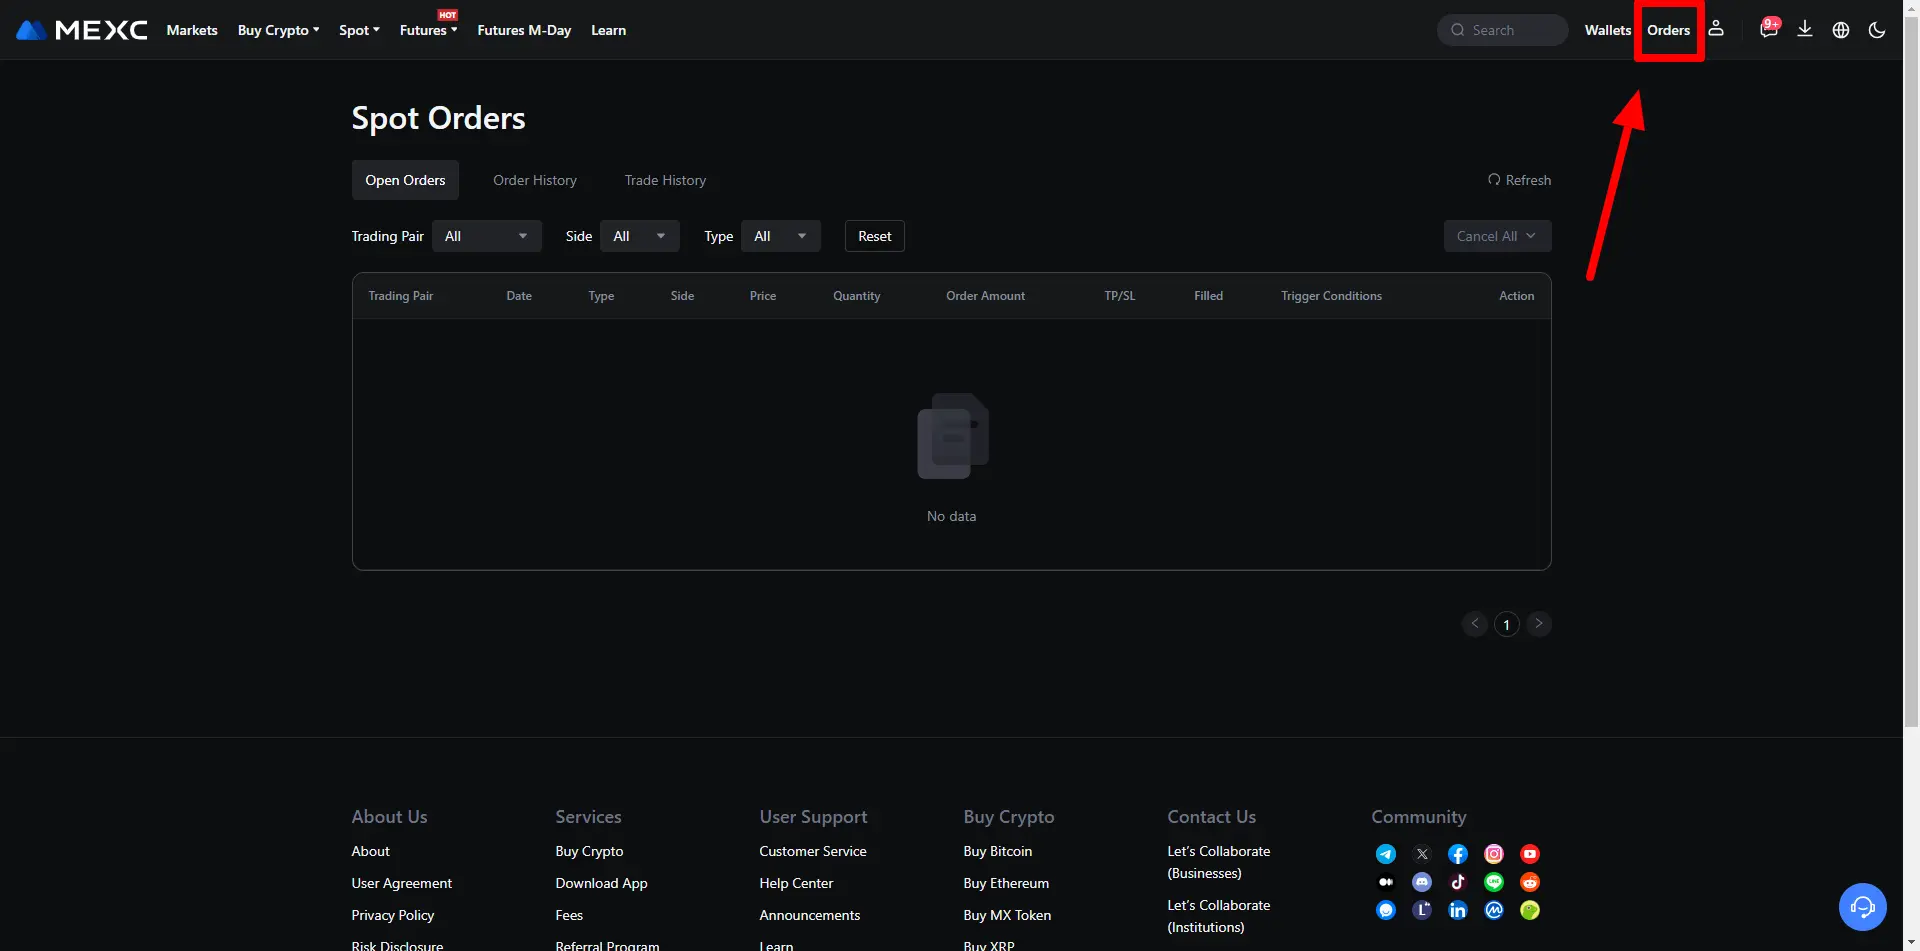Open the Type filter dropdown
Screen dimensions: 1920x951
pyautogui.click(x=781, y=236)
